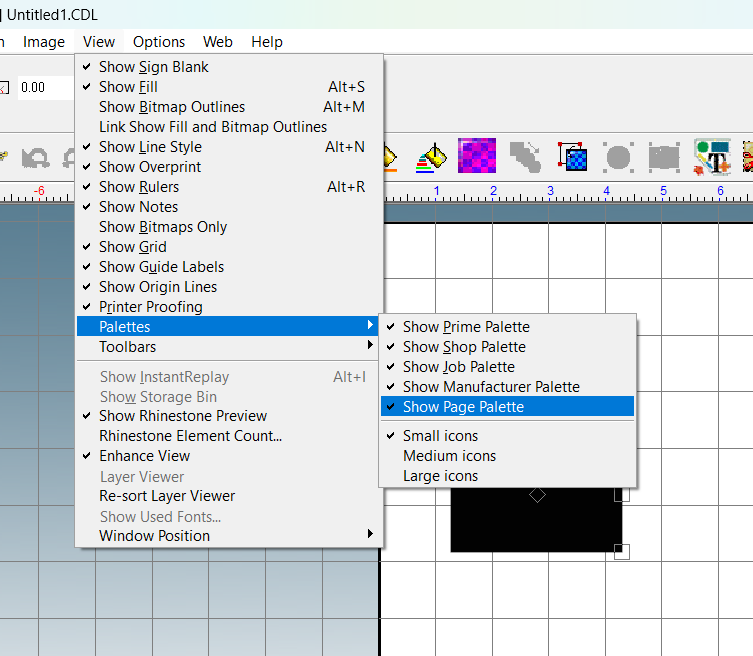Click the grayed undo arrow icon
Viewport: 753px width, 656px height.
click(x=36, y=158)
